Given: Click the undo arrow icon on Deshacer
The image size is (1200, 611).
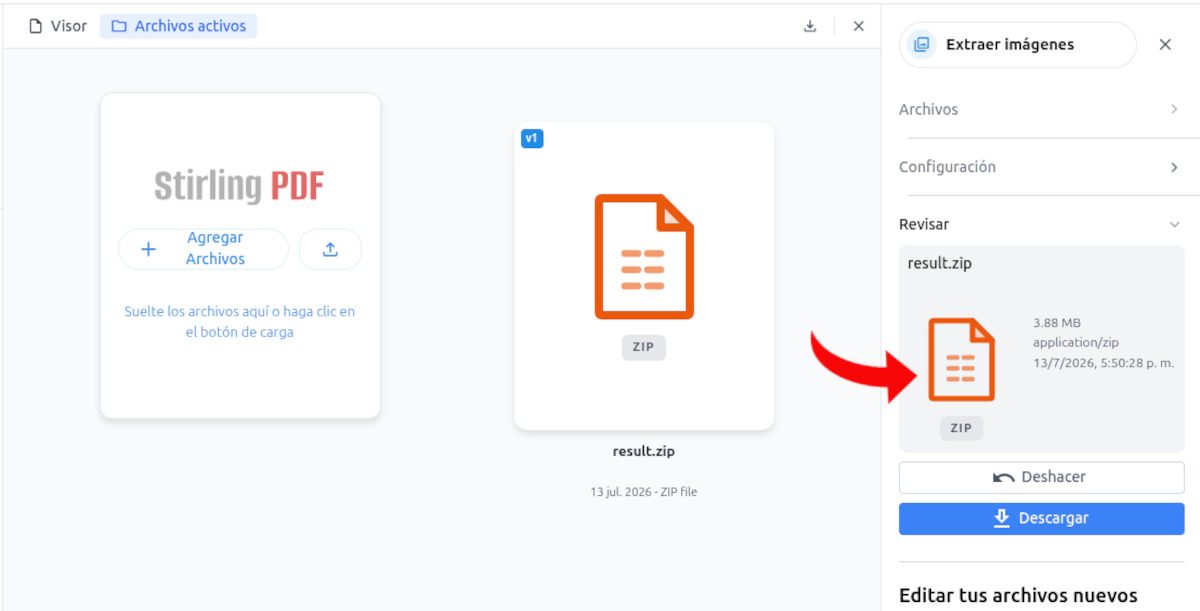Looking at the screenshot, I should pyautogui.click(x=1003, y=478).
